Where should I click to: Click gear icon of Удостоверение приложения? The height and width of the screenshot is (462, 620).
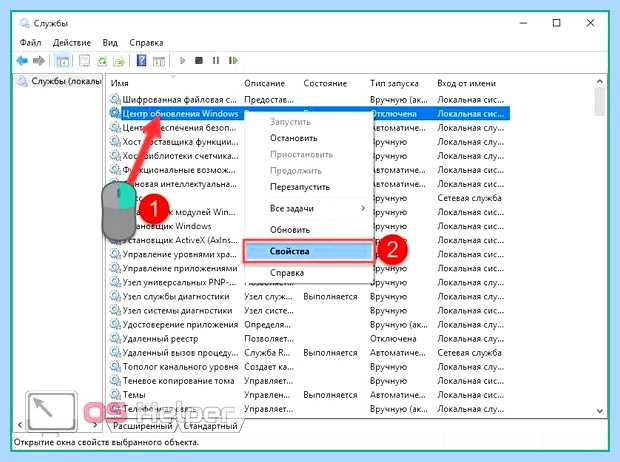click(115, 324)
